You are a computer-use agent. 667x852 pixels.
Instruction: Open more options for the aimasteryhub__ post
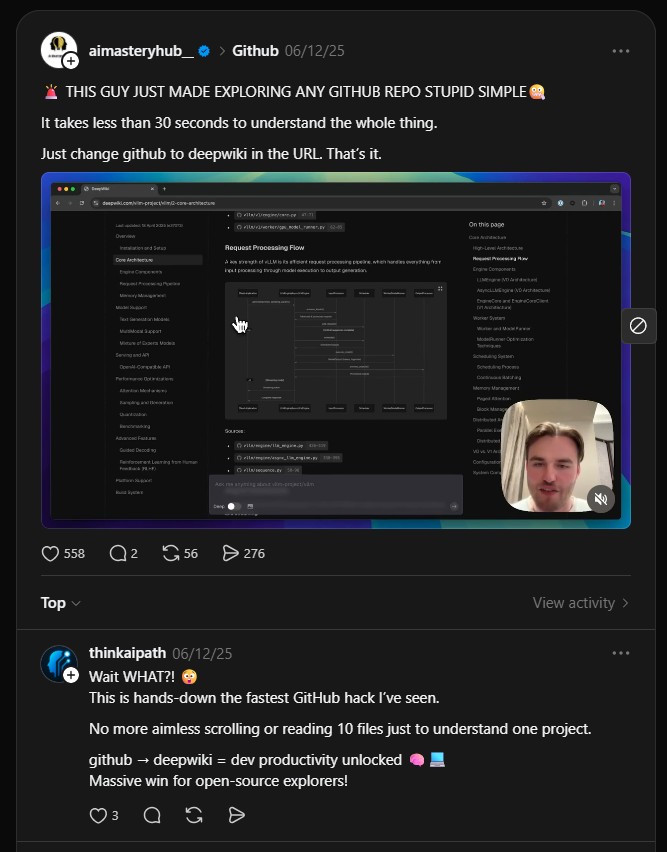pyautogui.click(x=621, y=51)
